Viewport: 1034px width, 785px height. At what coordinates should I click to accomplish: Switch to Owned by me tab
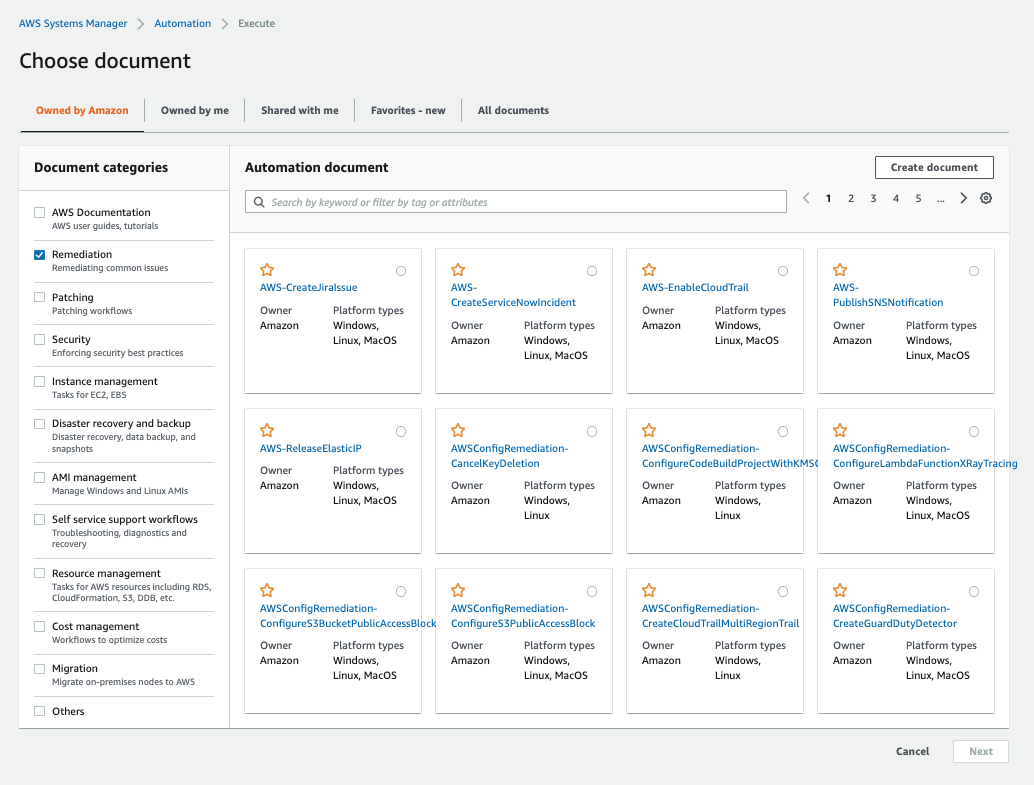195,110
